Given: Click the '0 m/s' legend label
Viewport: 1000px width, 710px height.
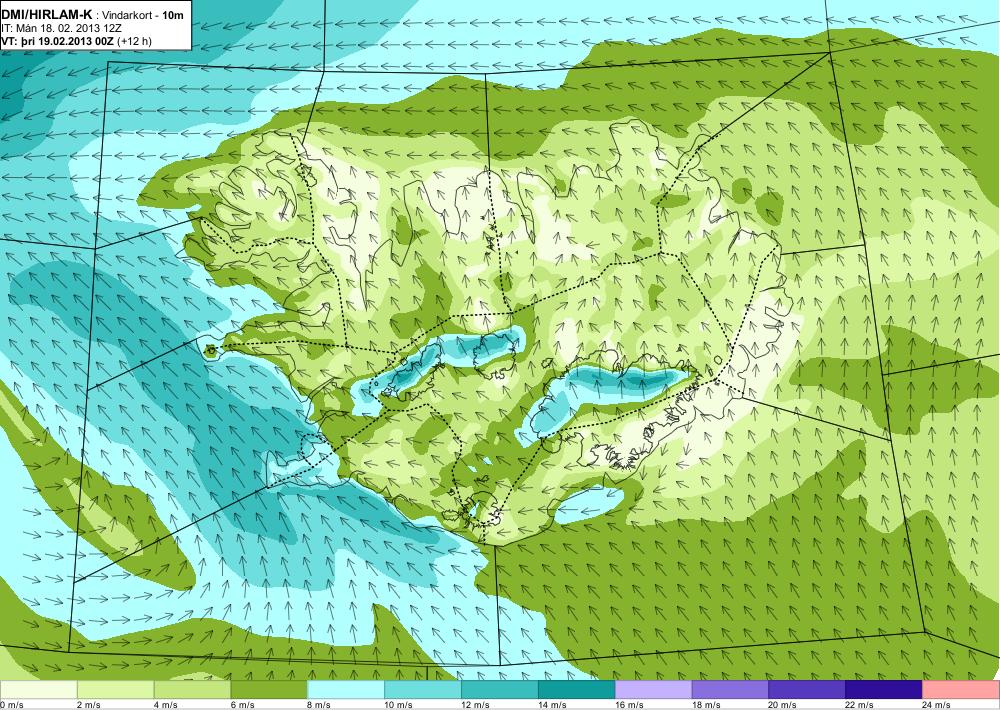Looking at the screenshot, I should pyautogui.click(x=11, y=705).
